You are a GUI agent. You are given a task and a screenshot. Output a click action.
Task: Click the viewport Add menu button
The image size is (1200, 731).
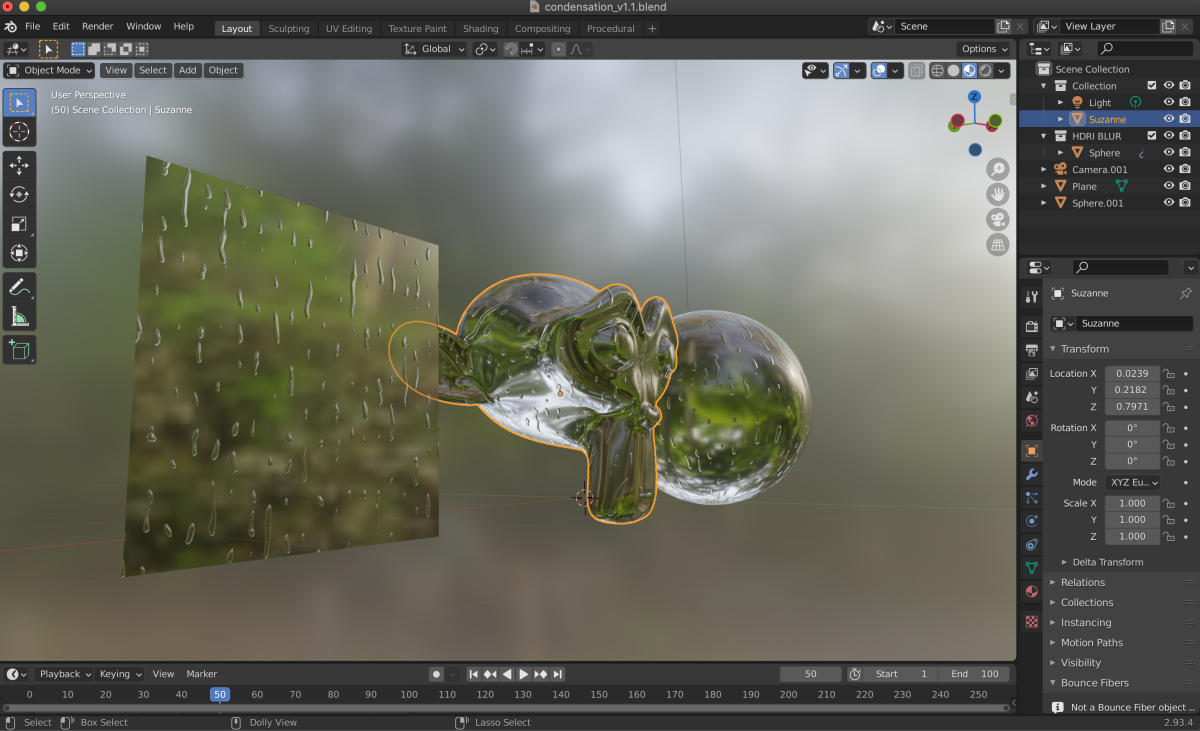[188, 70]
